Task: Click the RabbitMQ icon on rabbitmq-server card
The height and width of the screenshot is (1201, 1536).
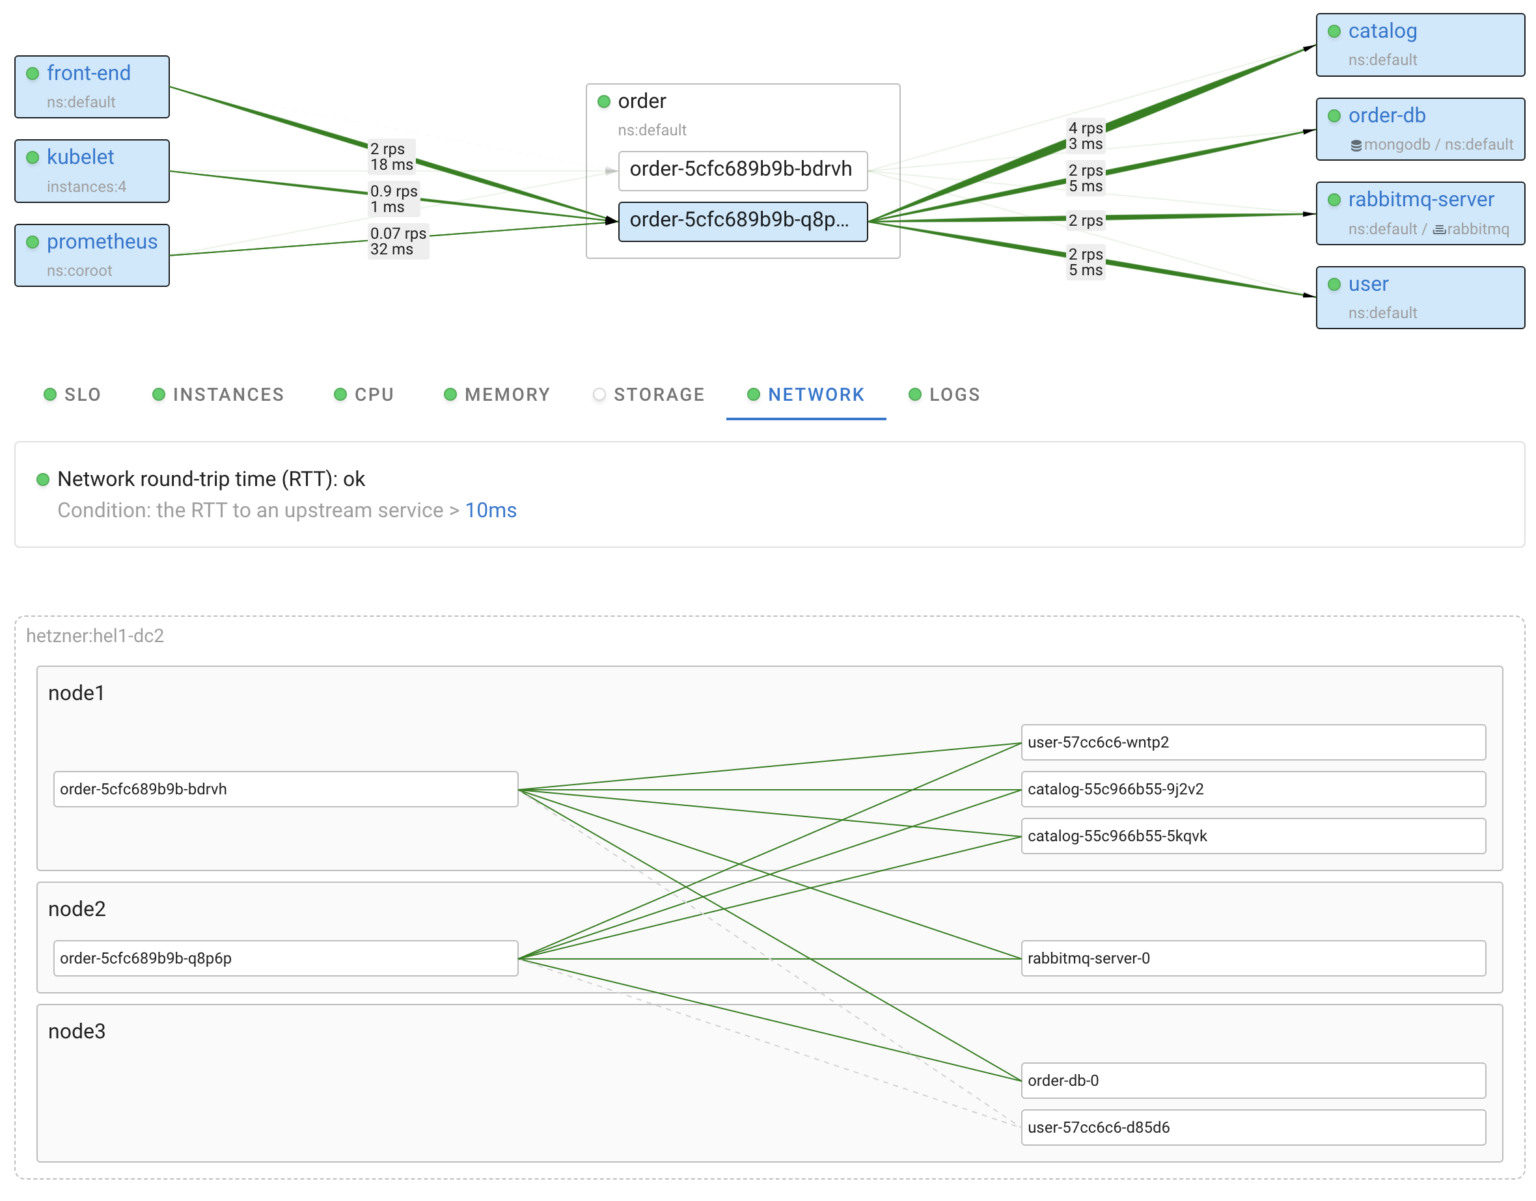Action: click(1440, 229)
